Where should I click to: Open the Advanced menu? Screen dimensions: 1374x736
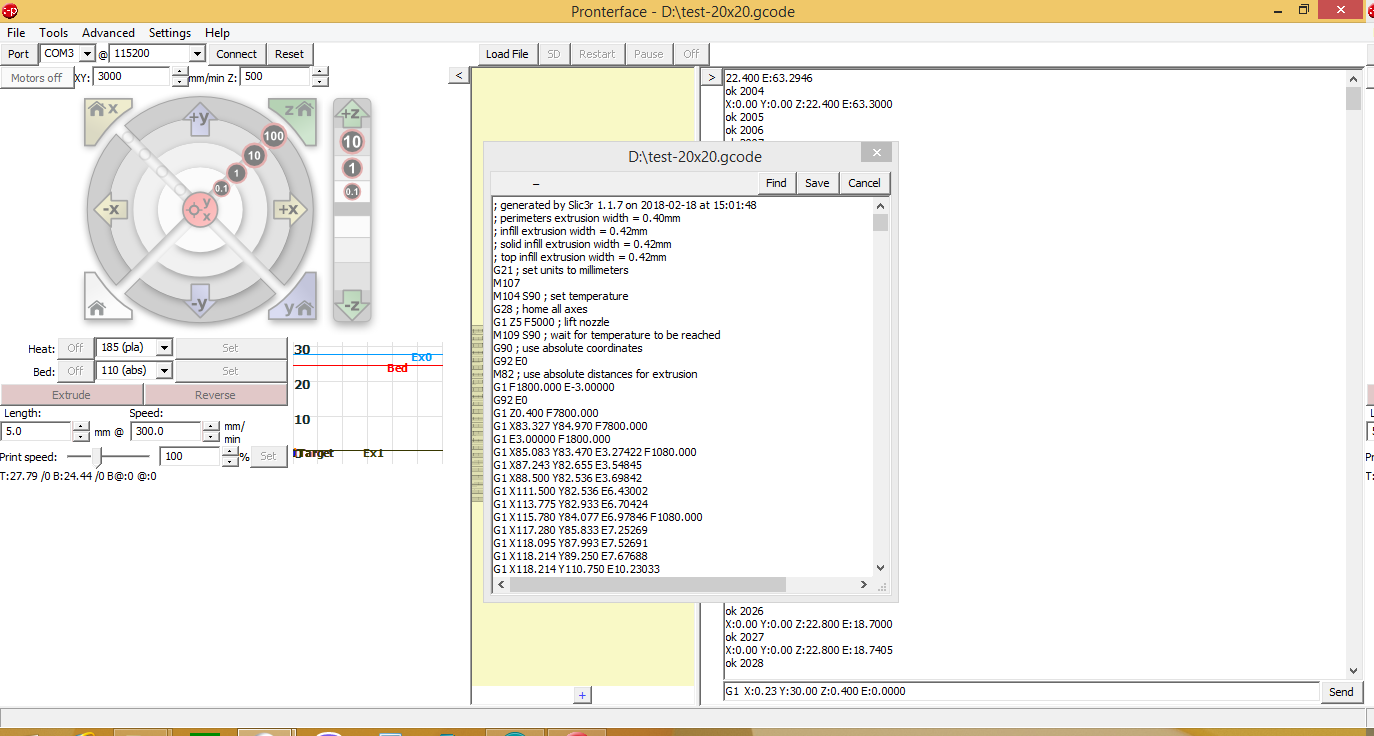click(108, 33)
